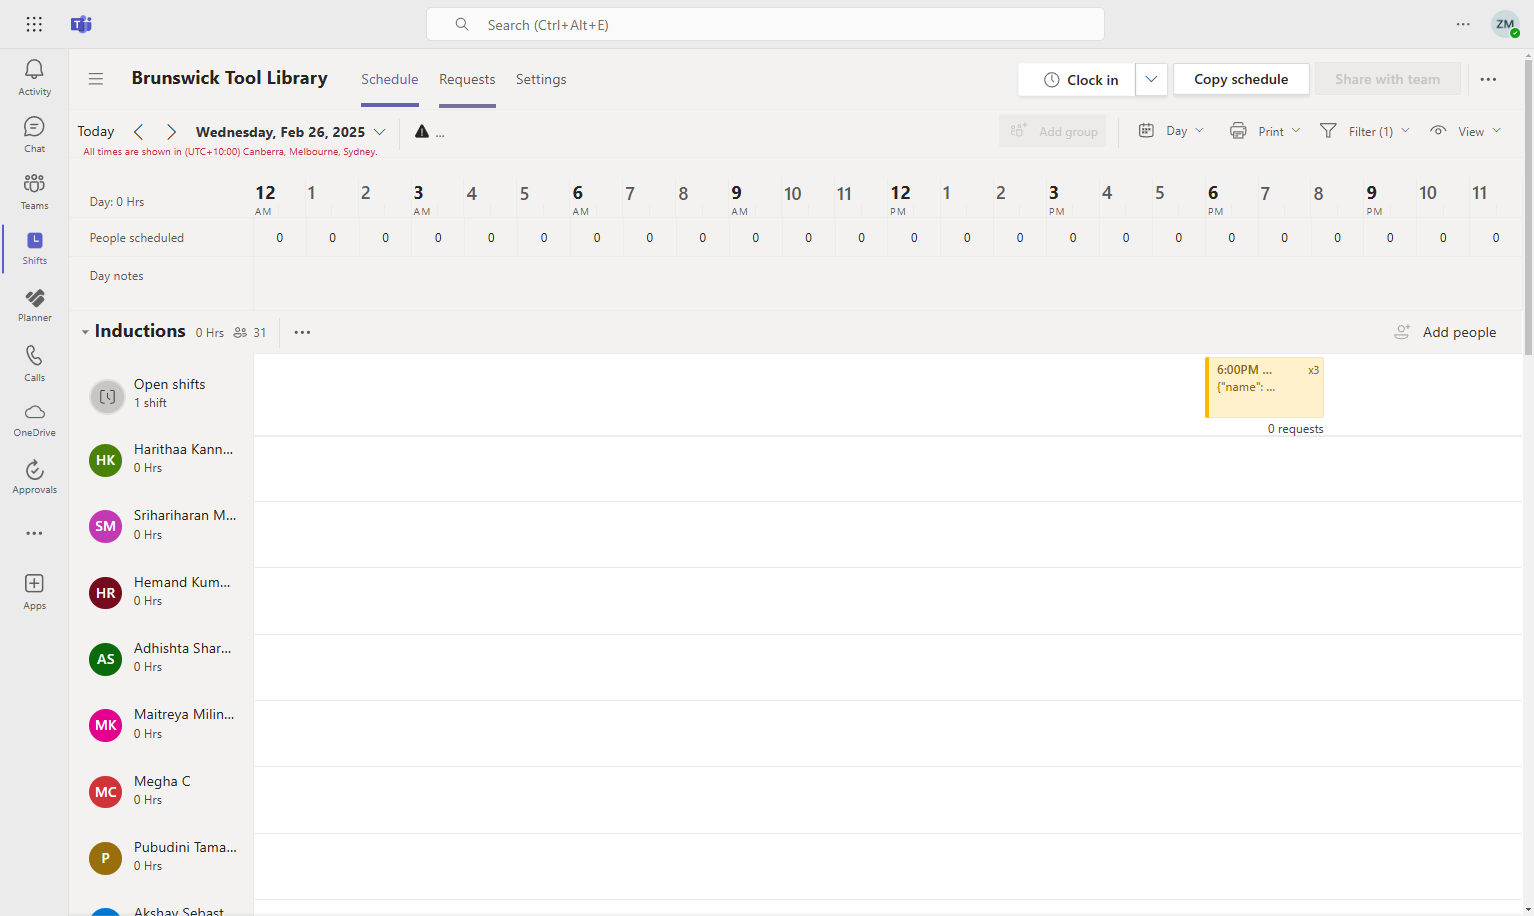The image size is (1534, 916).
Task: Open Chat in the sidebar
Action: point(34,134)
